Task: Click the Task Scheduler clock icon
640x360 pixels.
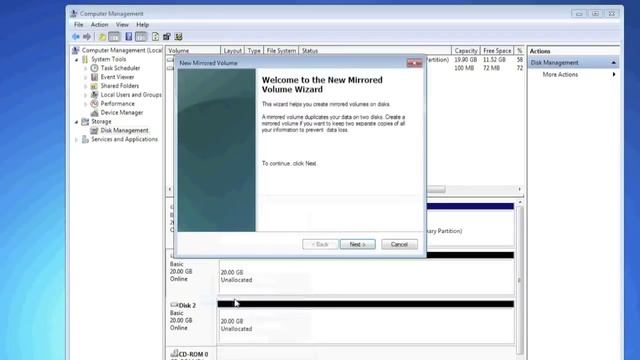Action: tap(94, 68)
